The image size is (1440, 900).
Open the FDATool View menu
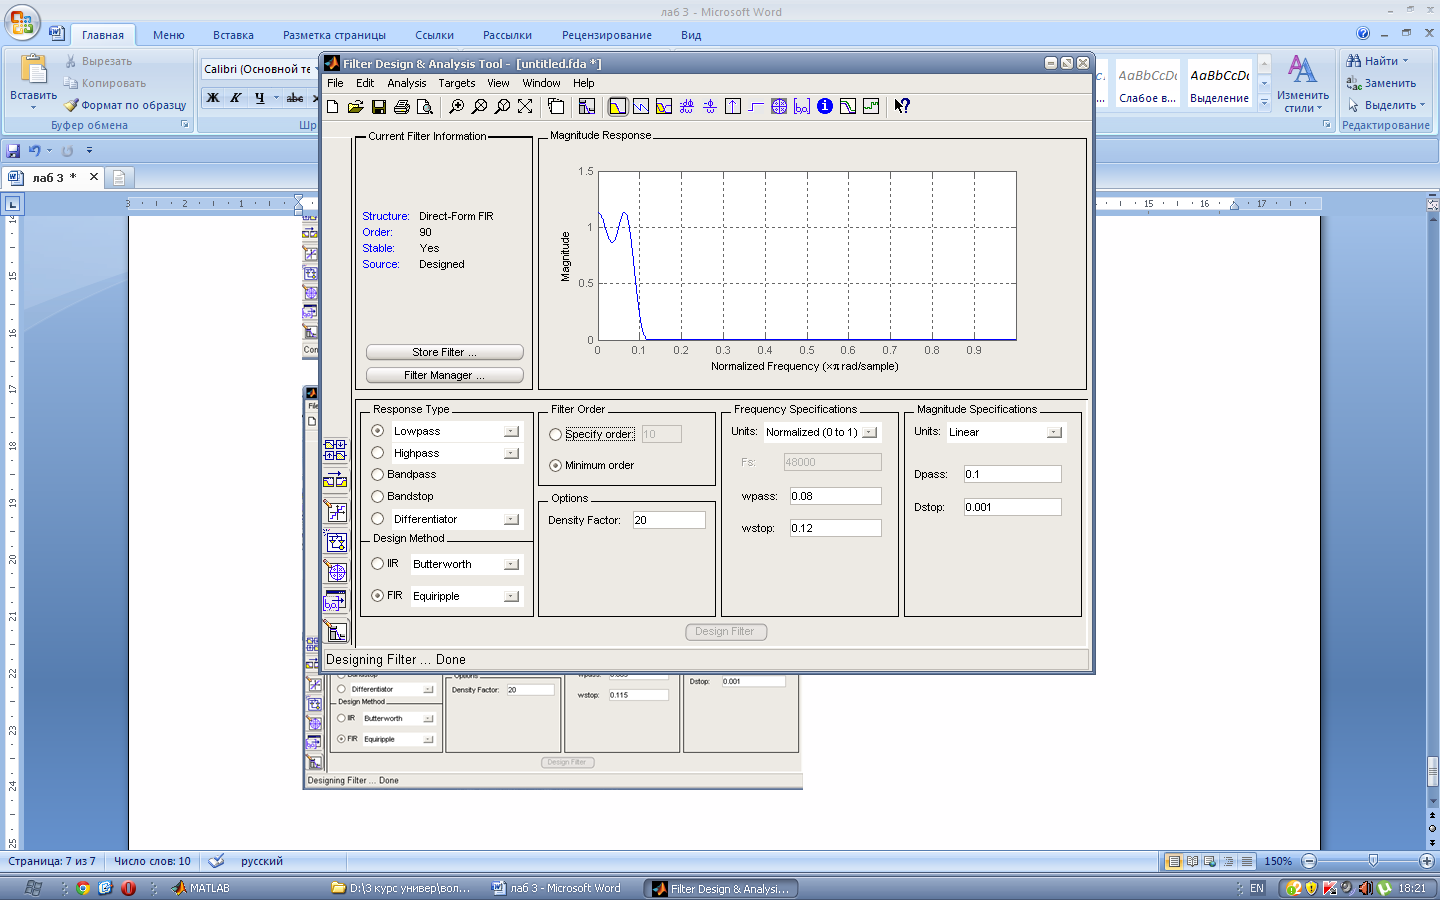tap(498, 83)
